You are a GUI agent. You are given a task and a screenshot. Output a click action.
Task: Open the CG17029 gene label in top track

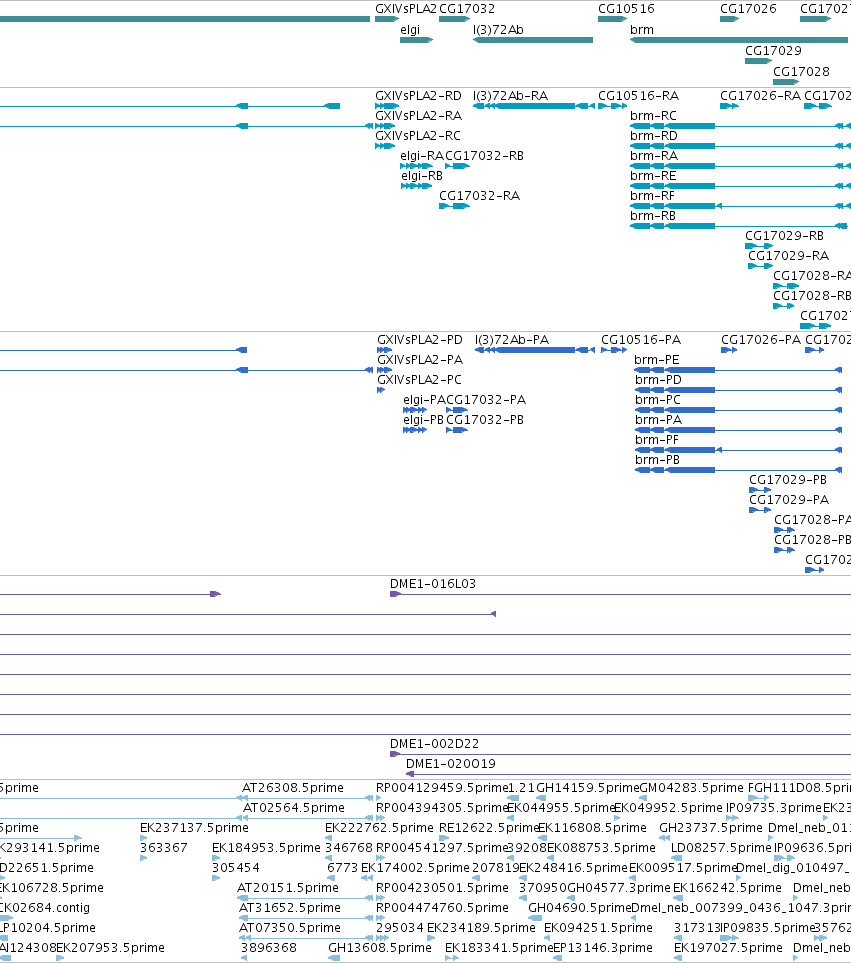pyautogui.click(x=773, y=50)
